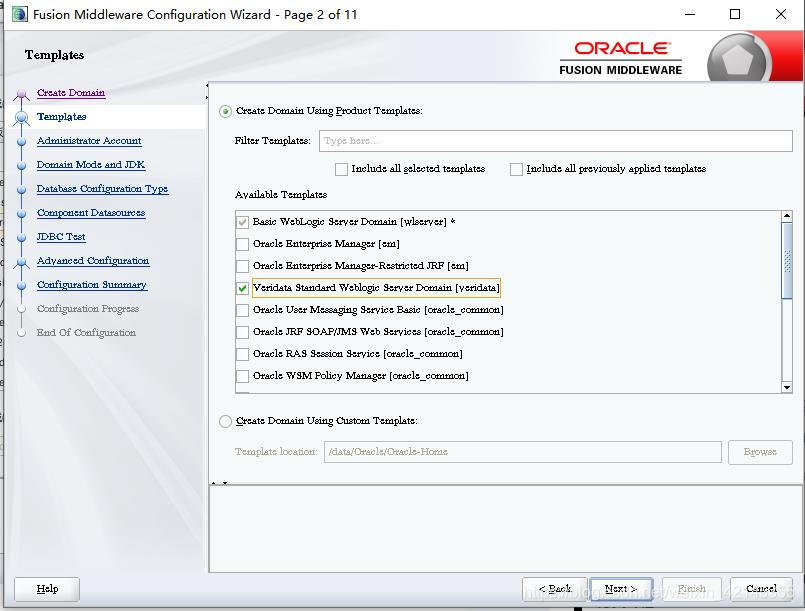Select the Templates step in navigation
Viewport: 805px width, 611px height.
(x=62, y=117)
